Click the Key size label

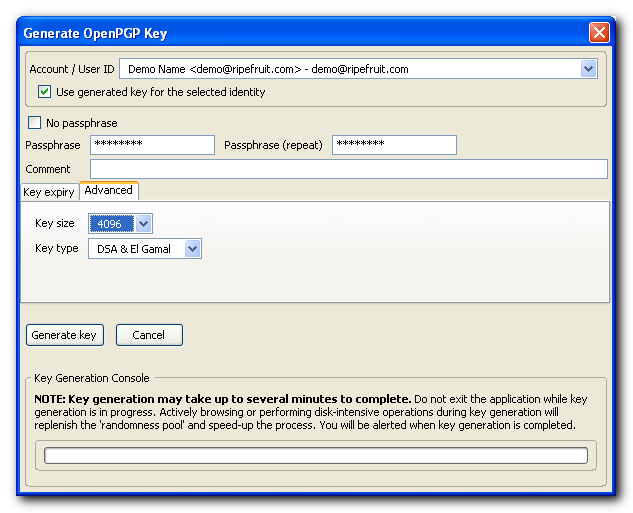click(x=55, y=223)
